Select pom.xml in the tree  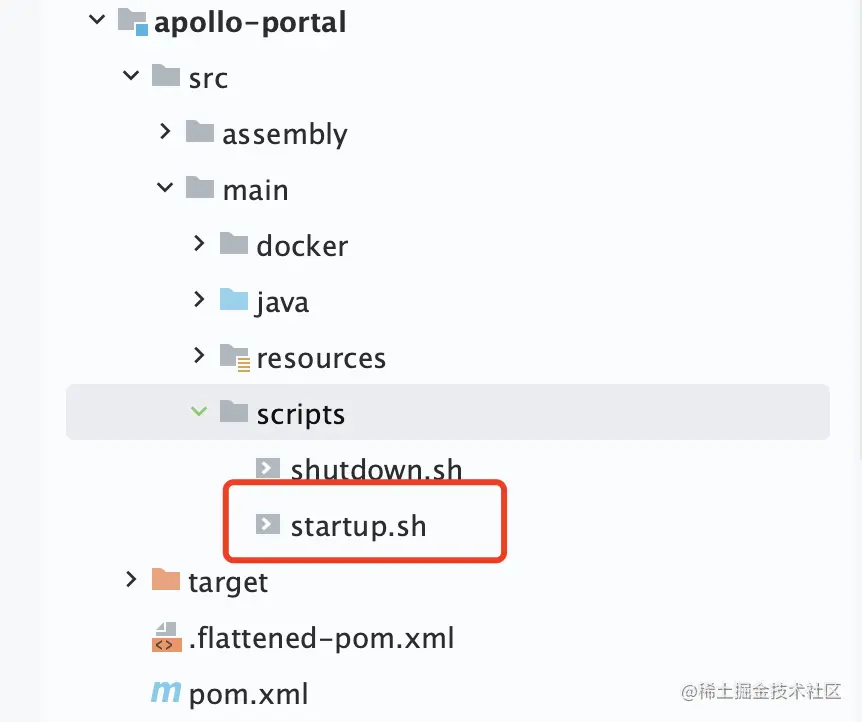pos(248,693)
